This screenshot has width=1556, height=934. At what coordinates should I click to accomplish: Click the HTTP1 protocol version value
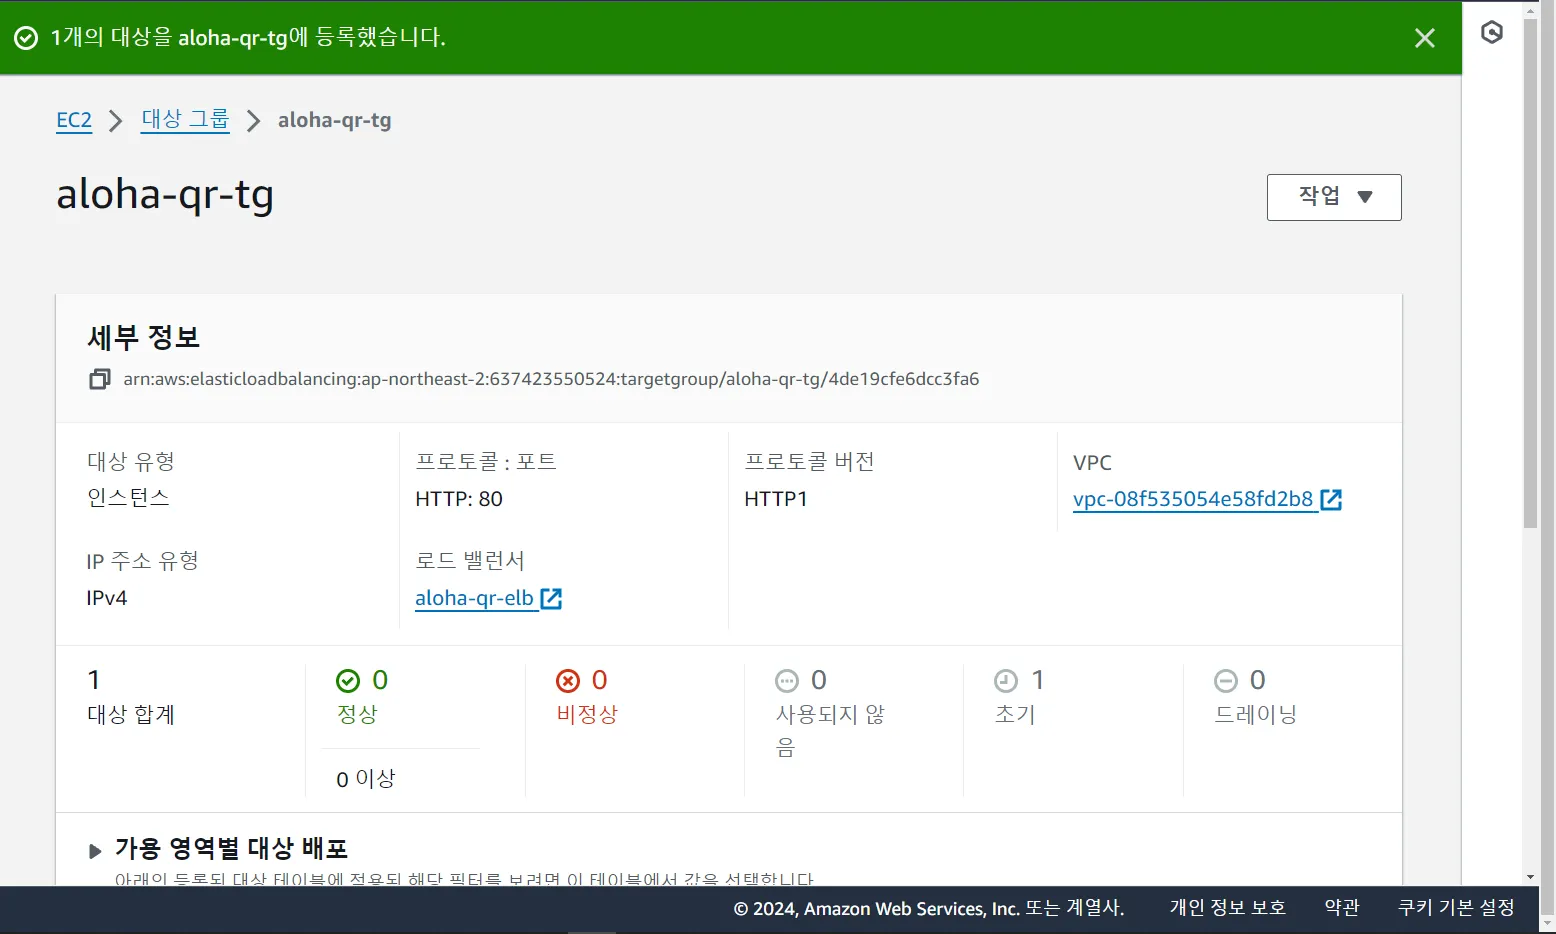pyautogui.click(x=776, y=499)
